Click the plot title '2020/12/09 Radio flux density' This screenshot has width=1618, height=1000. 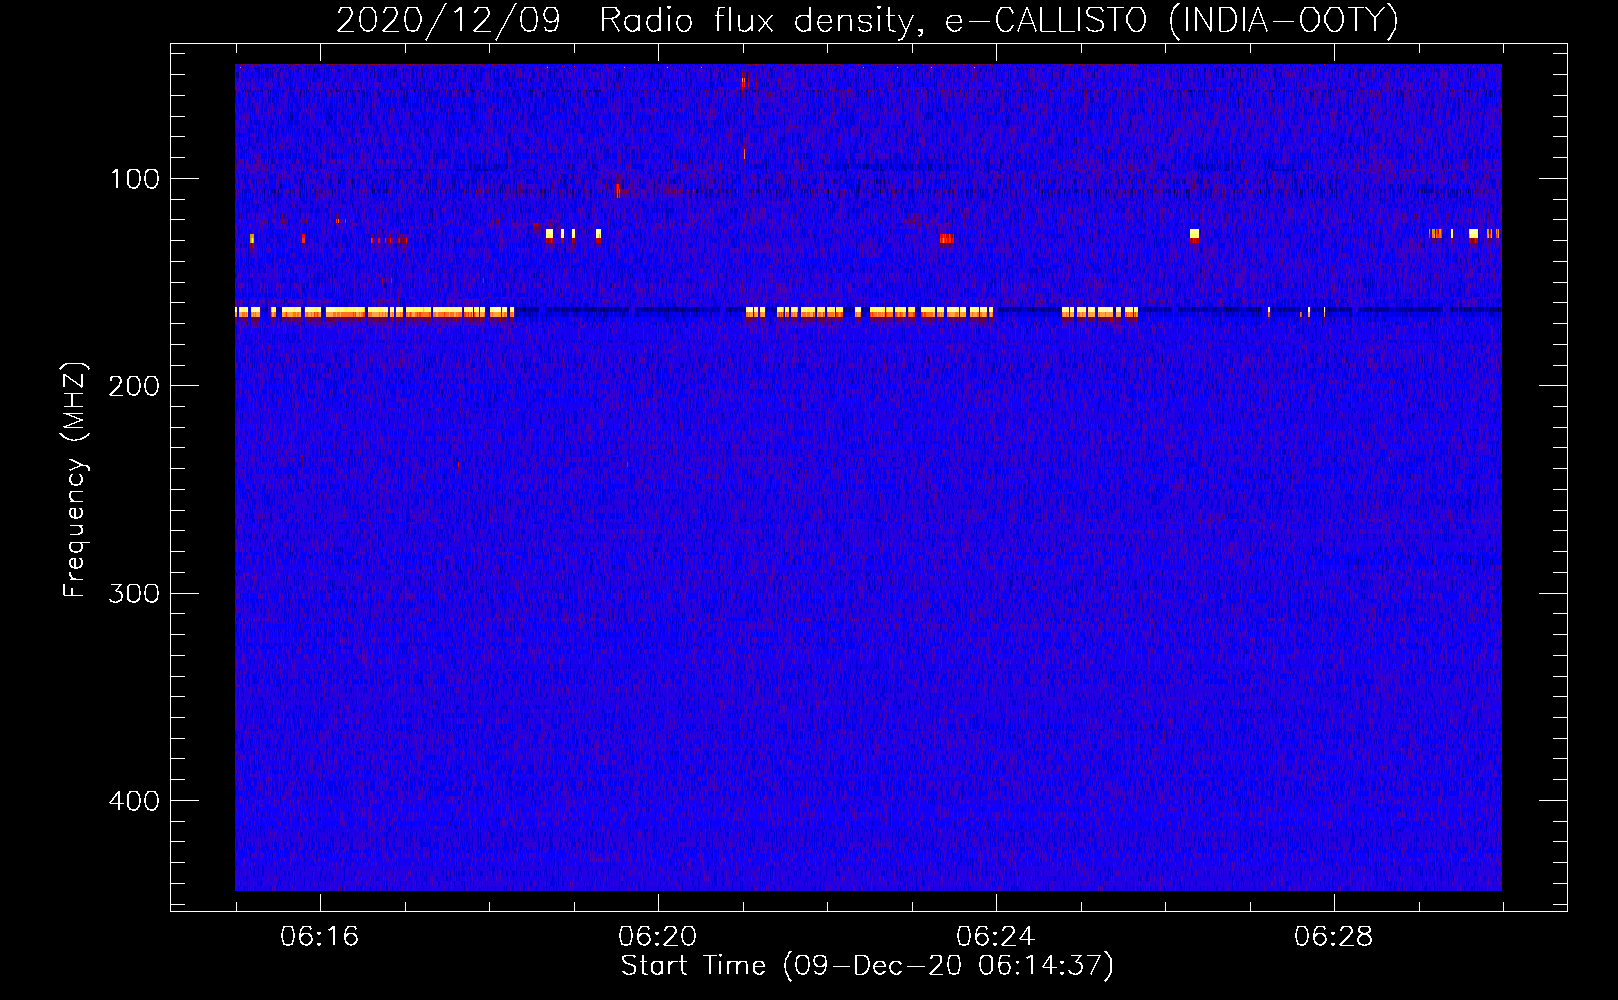click(866, 21)
